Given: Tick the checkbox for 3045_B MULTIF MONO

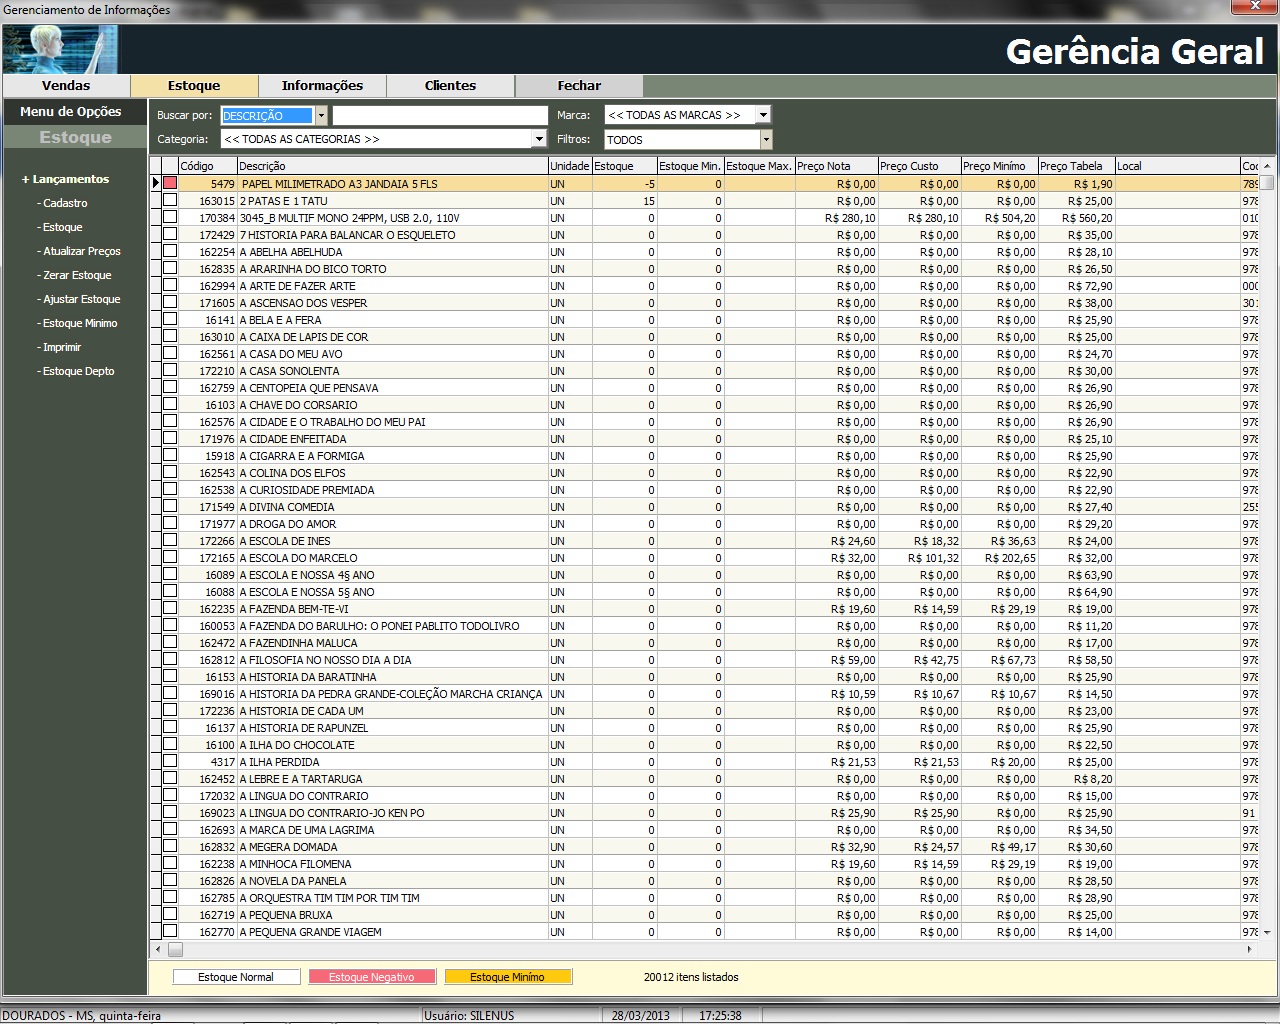Looking at the screenshot, I should pyautogui.click(x=170, y=217).
